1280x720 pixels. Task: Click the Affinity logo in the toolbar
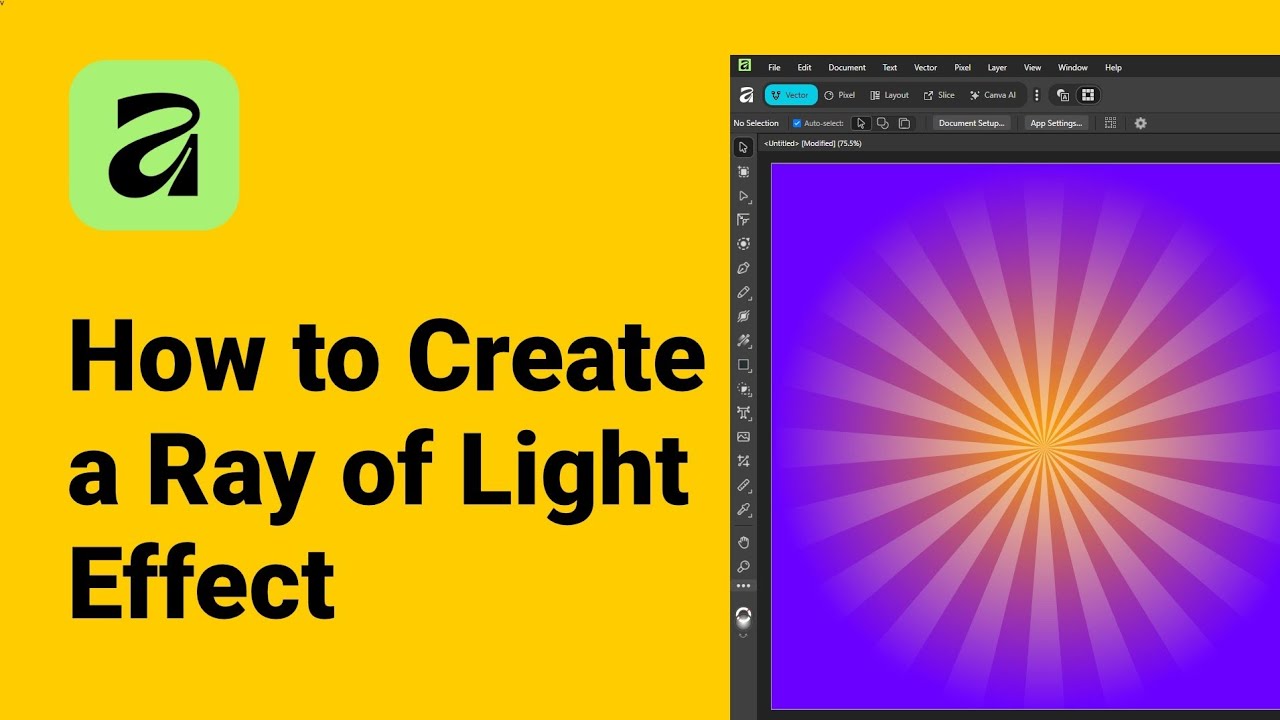click(746, 95)
